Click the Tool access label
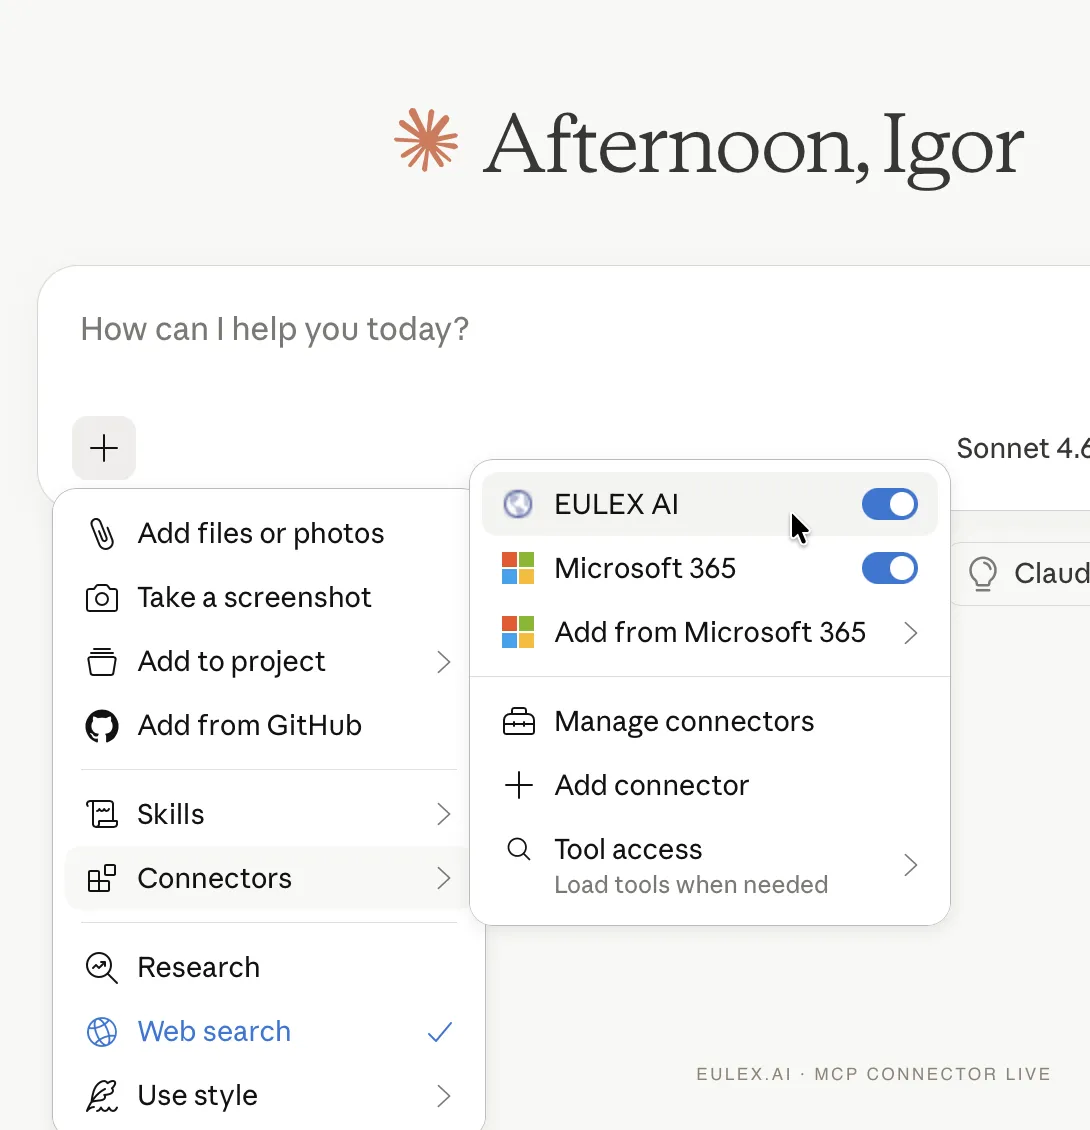Viewport: 1090px width, 1130px height. (x=628, y=849)
